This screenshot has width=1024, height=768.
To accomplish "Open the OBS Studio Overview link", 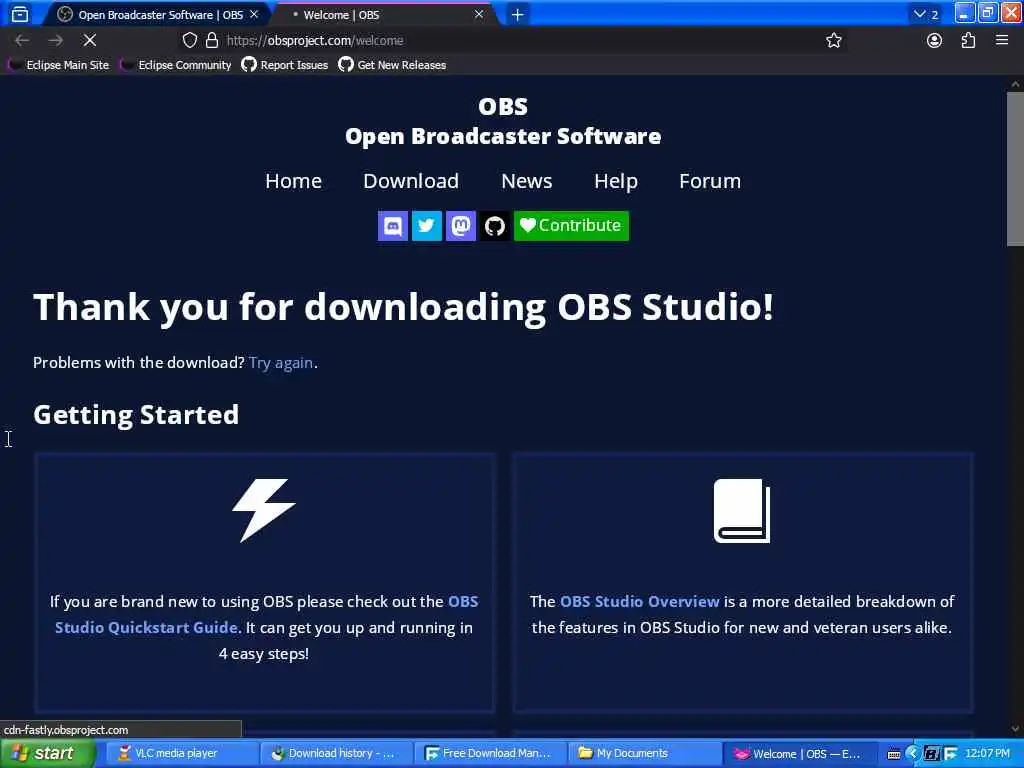I will [x=639, y=601].
